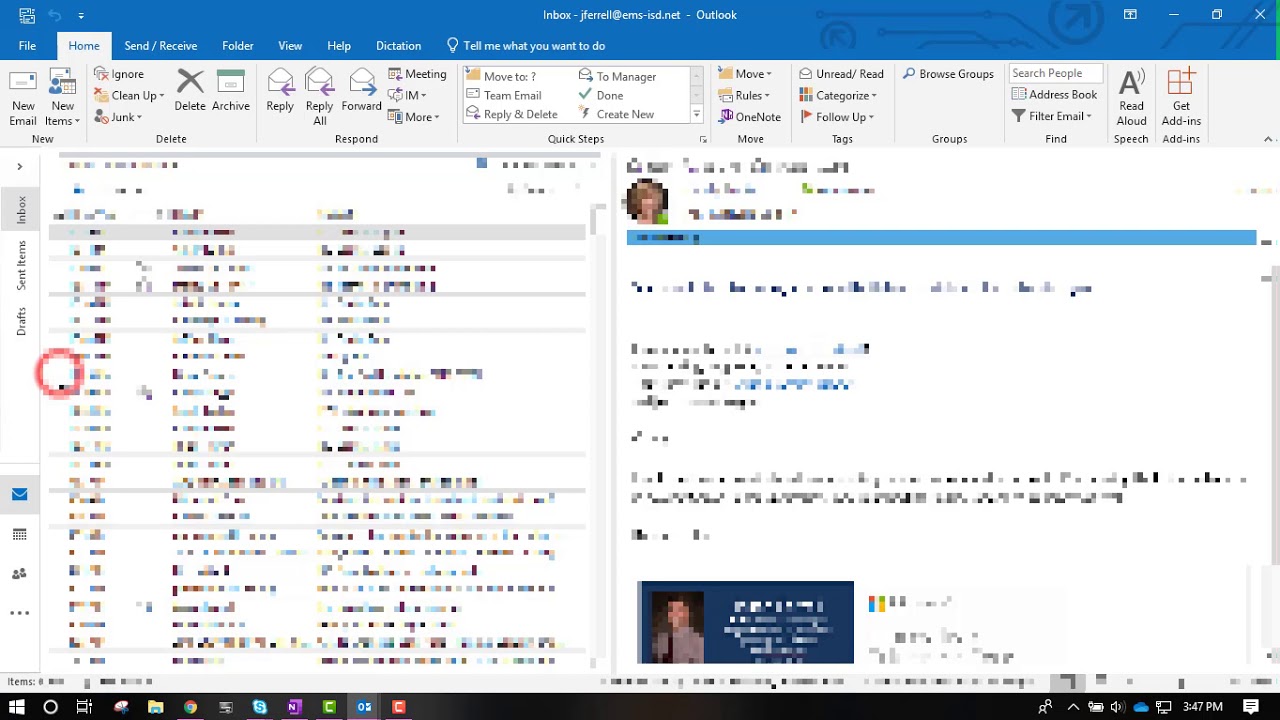Open the More respond options
This screenshot has height=720, width=1280.
click(x=414, y=117)
